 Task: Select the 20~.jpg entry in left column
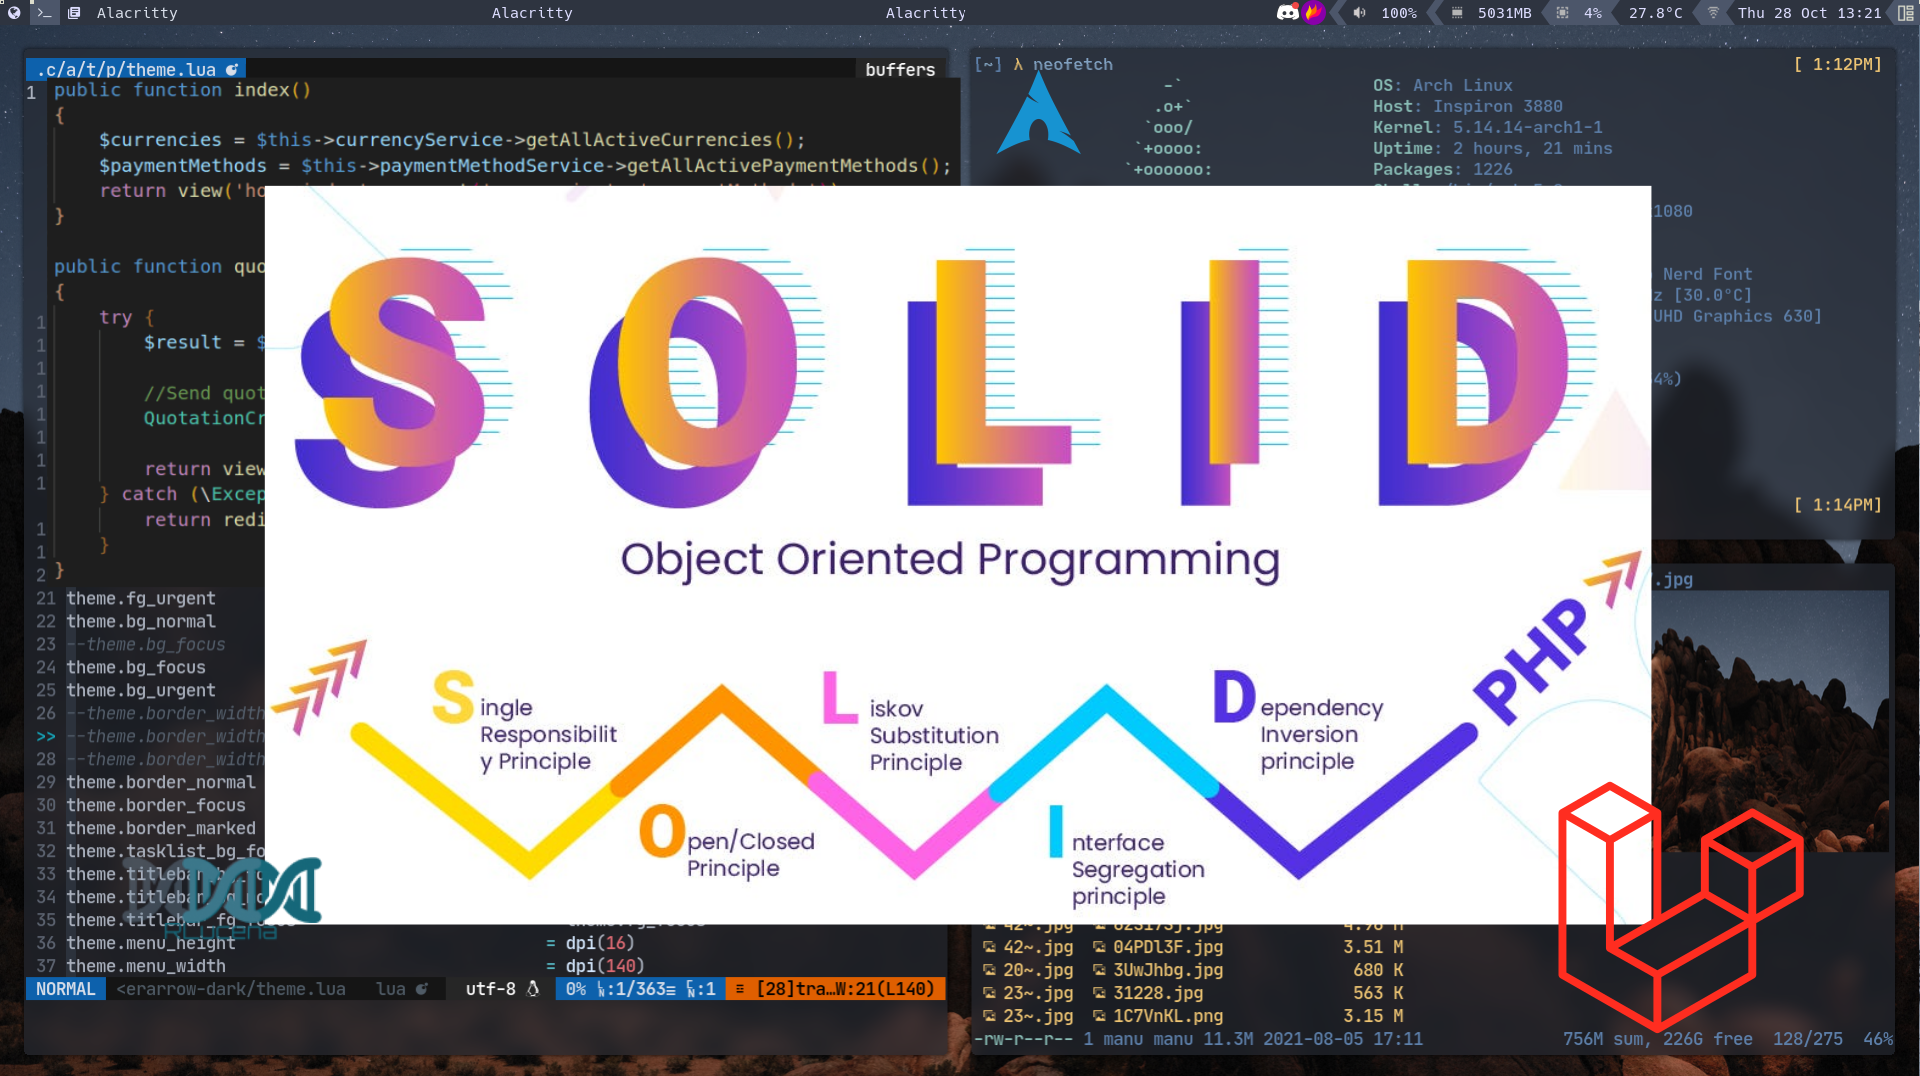click(x=1038, y=970)
